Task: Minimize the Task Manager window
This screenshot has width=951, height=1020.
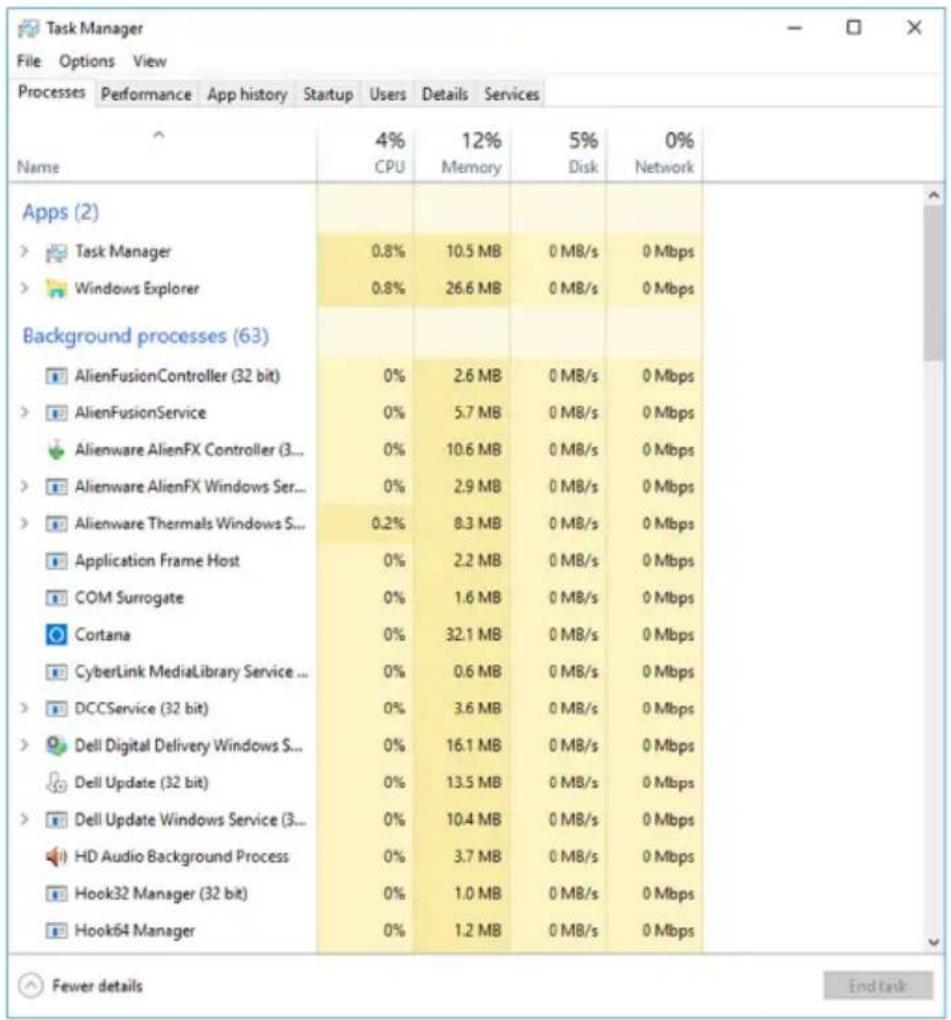Action: pos(794,28)
